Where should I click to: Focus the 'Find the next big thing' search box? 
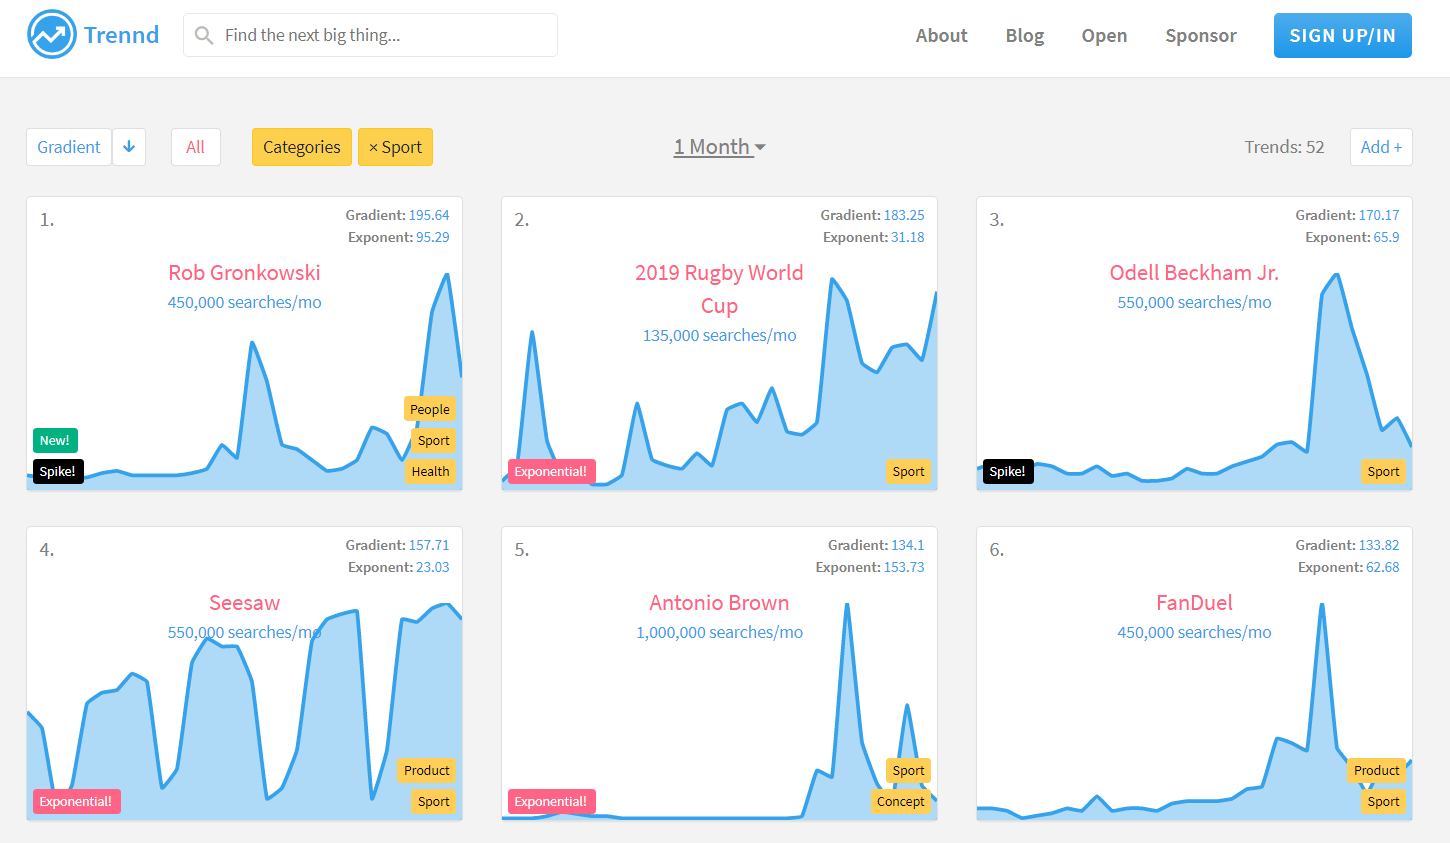coord(370,35)
